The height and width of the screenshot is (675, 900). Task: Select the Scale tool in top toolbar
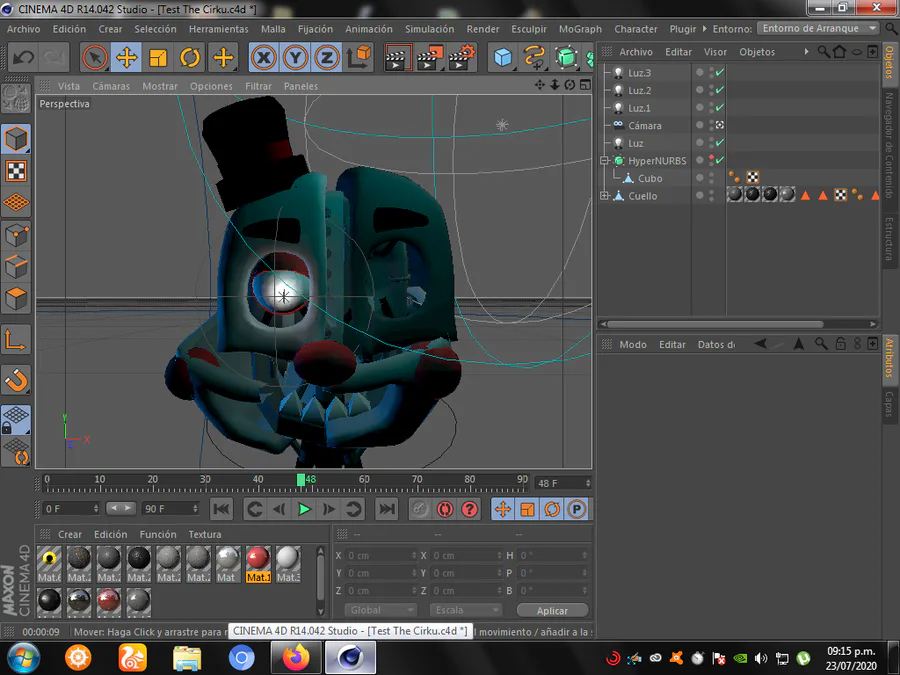pyautogui.click(x=158, y=58)
